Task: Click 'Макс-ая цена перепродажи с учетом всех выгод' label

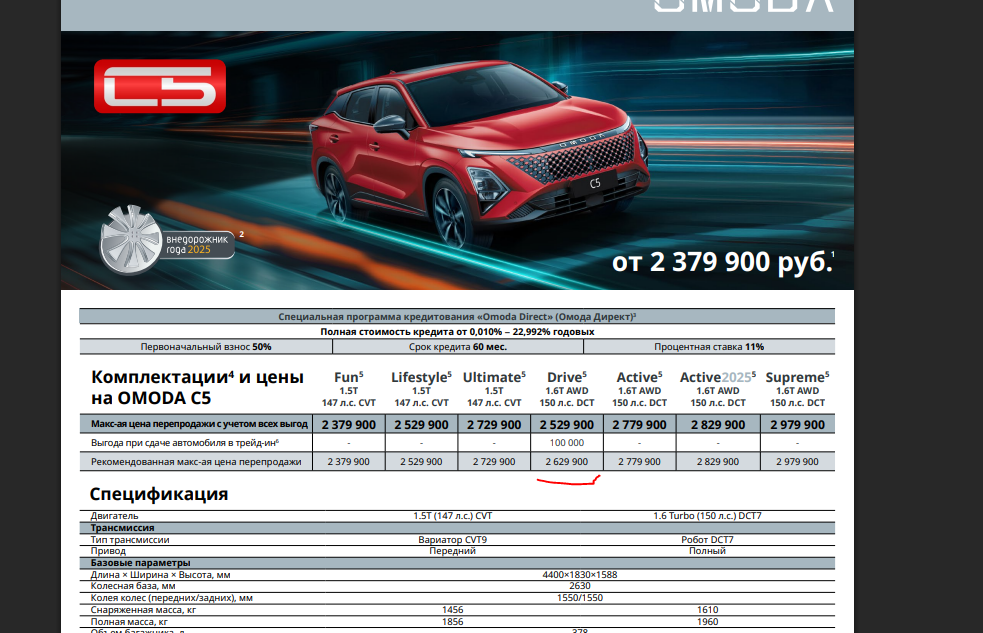Action: coord(199,424)
